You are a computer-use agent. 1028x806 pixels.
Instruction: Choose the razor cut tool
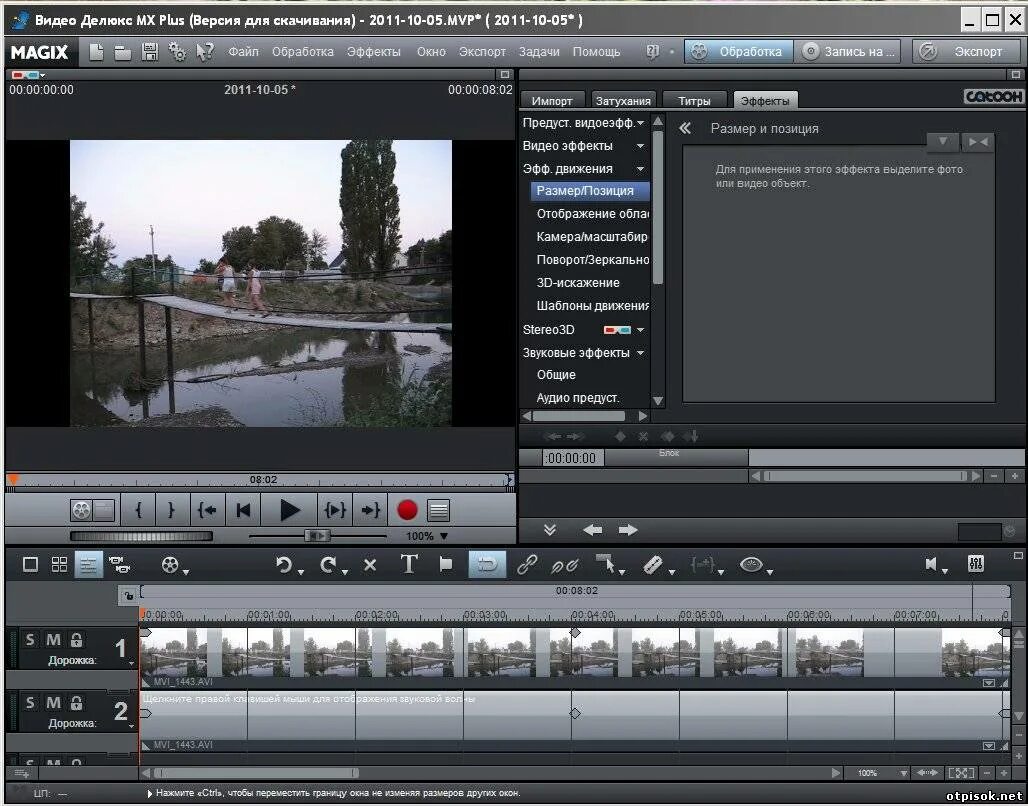pos(654,564)
